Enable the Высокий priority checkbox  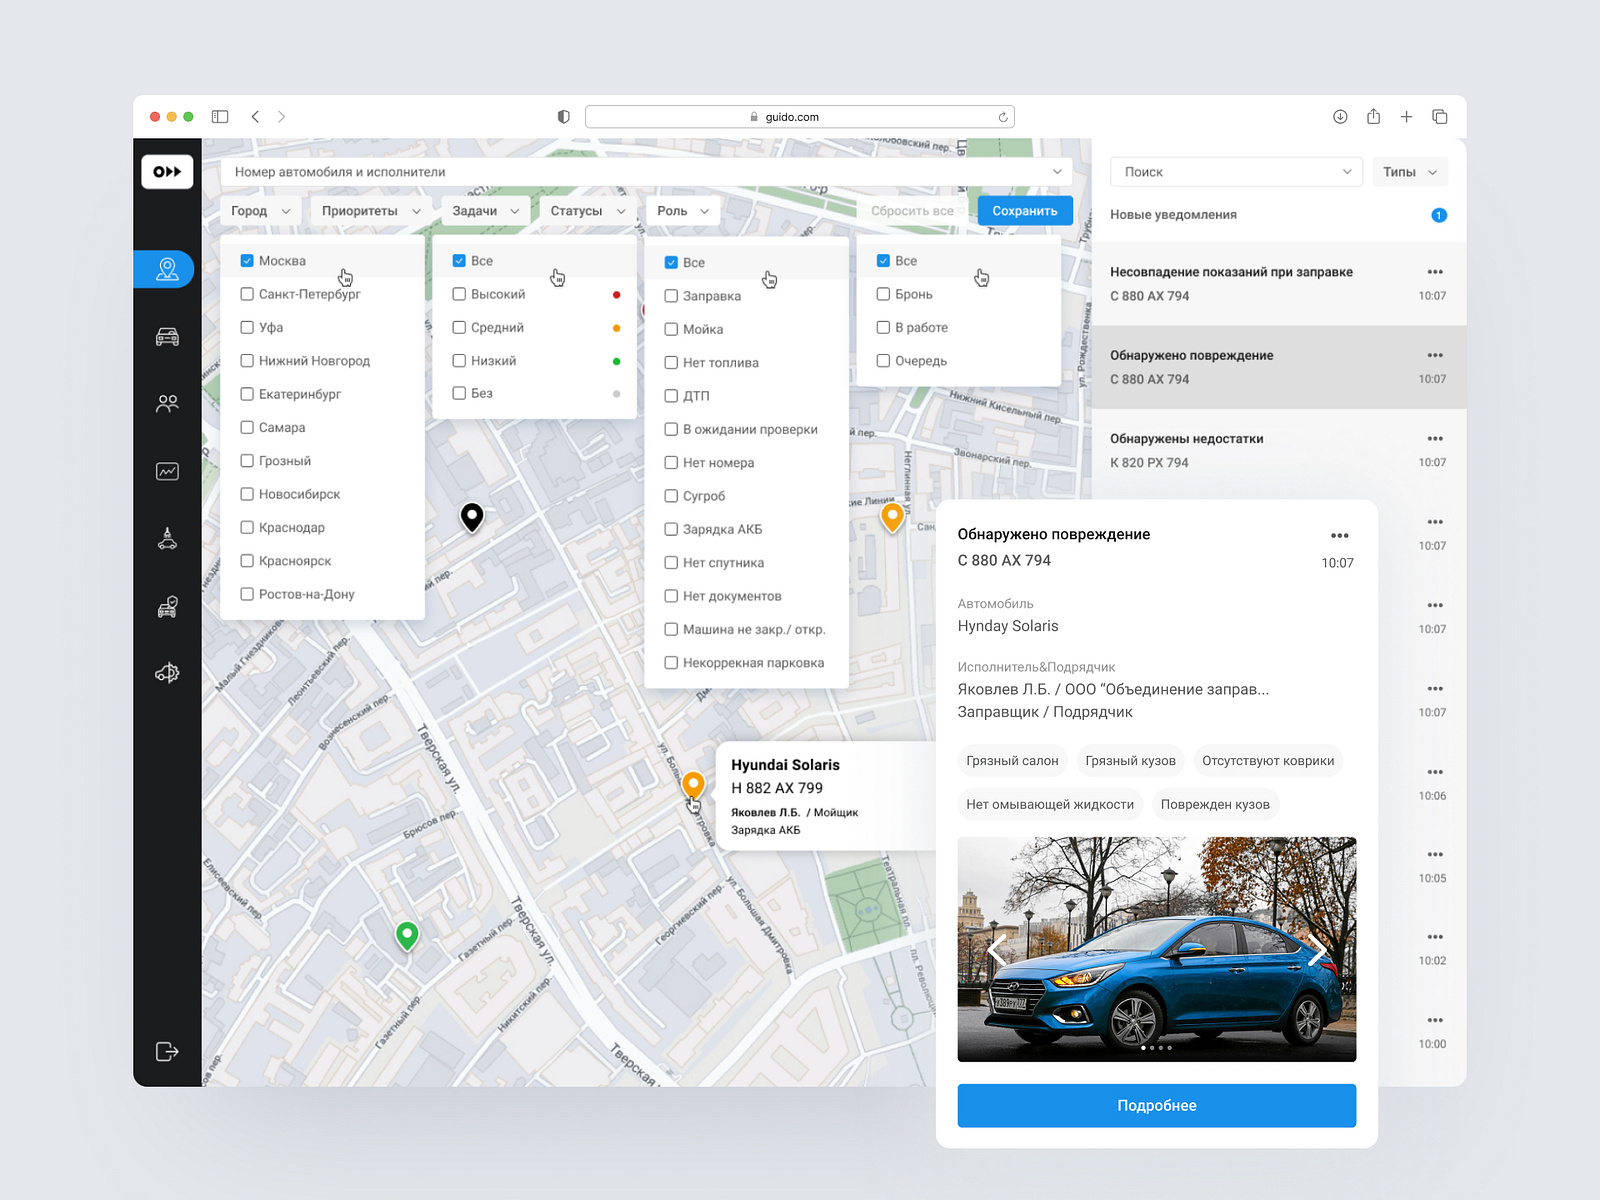tap(457, 293)
